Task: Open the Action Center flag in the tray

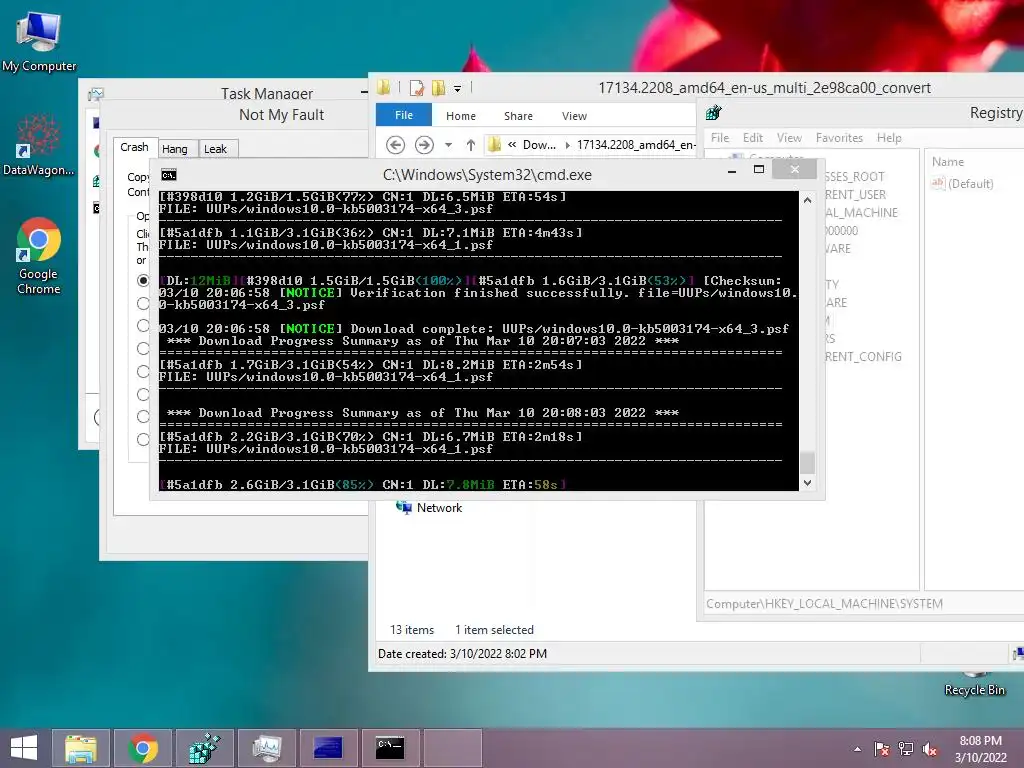Action: [x=882, y=749]
